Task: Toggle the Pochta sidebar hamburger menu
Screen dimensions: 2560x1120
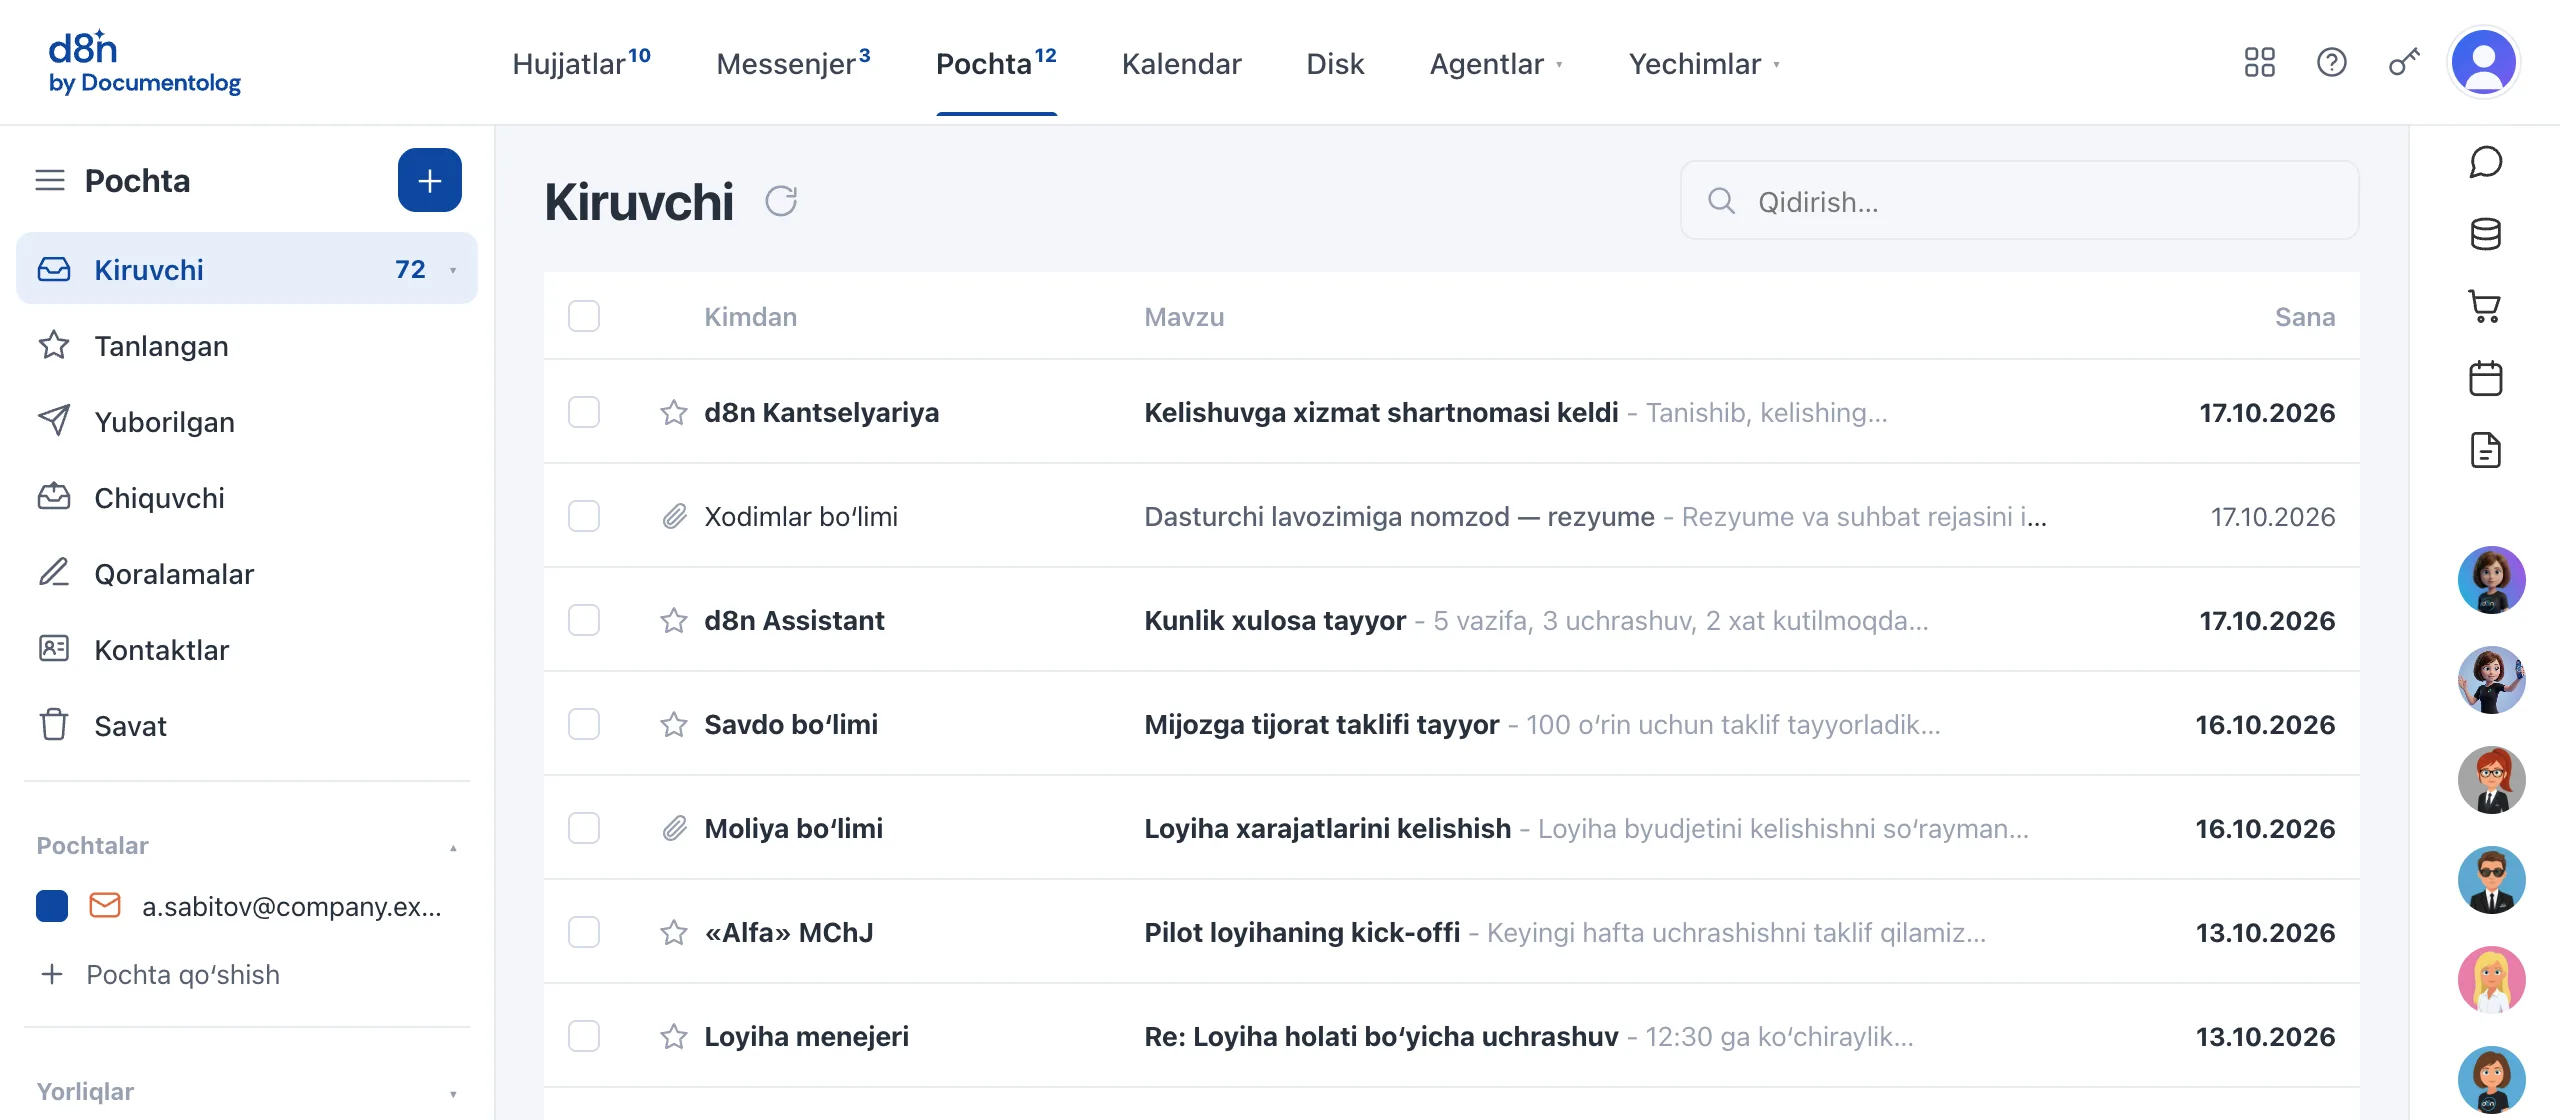Action: (x=50, y=180)
